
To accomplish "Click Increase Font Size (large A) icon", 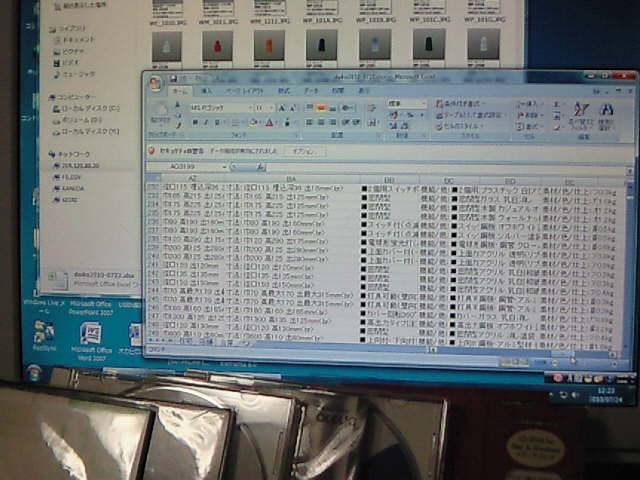I will (282, 108).
